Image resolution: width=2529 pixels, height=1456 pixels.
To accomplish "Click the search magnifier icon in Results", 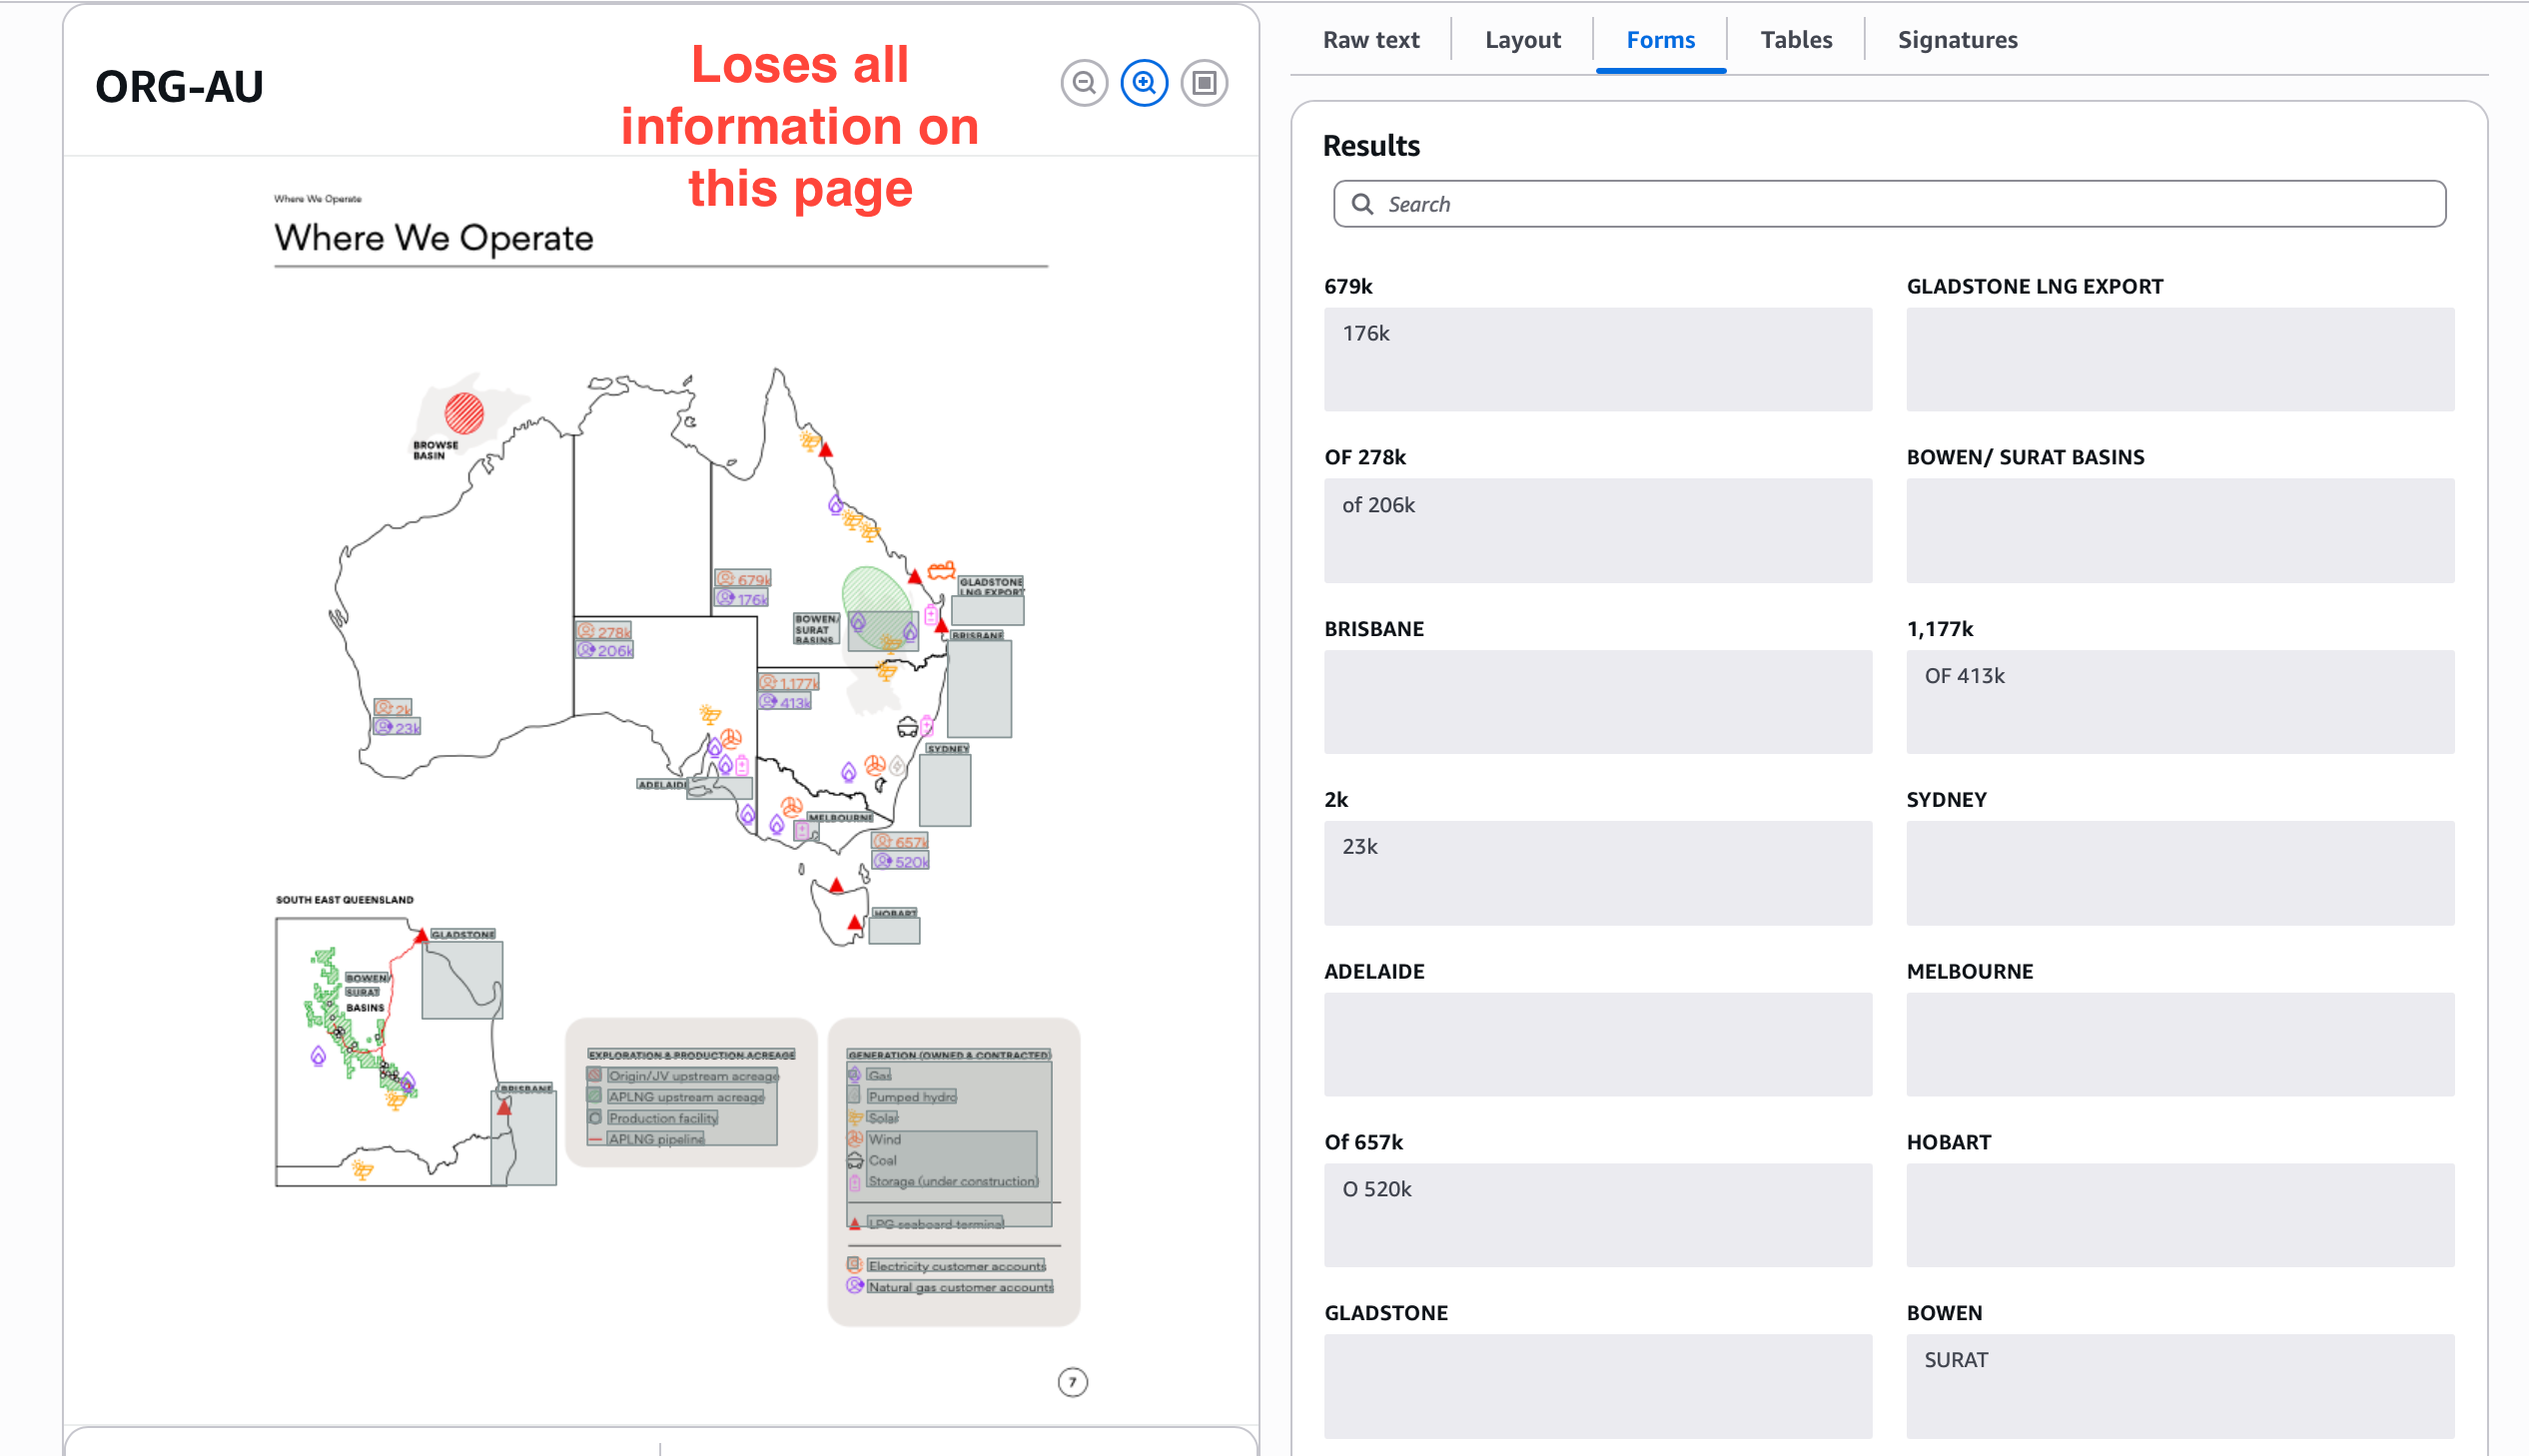I will pyautogui.click(x=1362, y=204).
